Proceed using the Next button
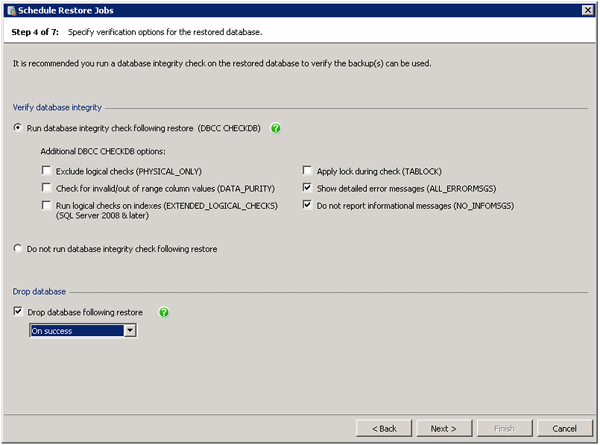Viewport: 600px width, 445px height. (x=443, y=428)
